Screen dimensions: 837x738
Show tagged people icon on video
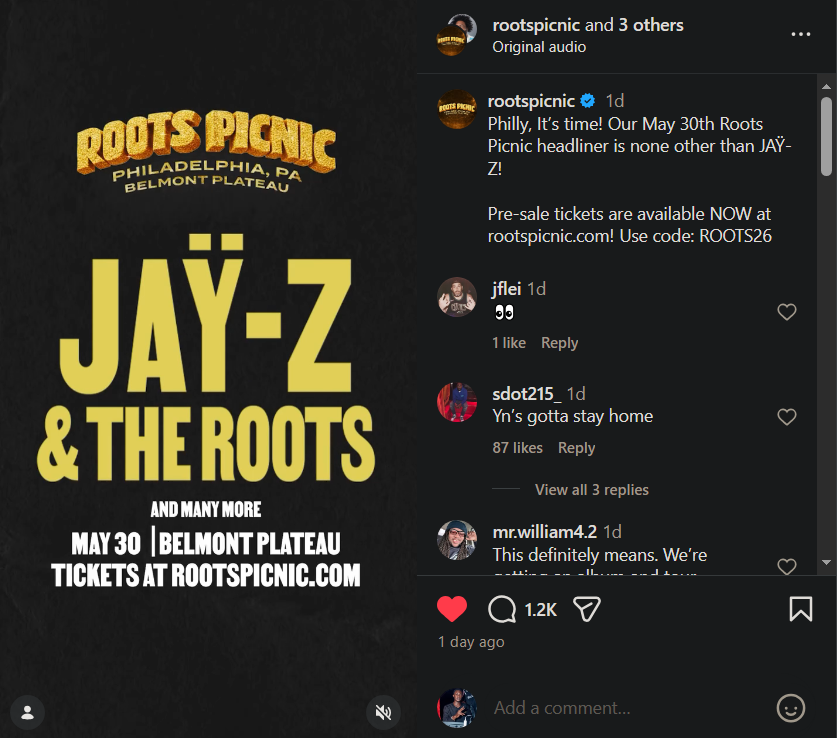coord(28,712)
